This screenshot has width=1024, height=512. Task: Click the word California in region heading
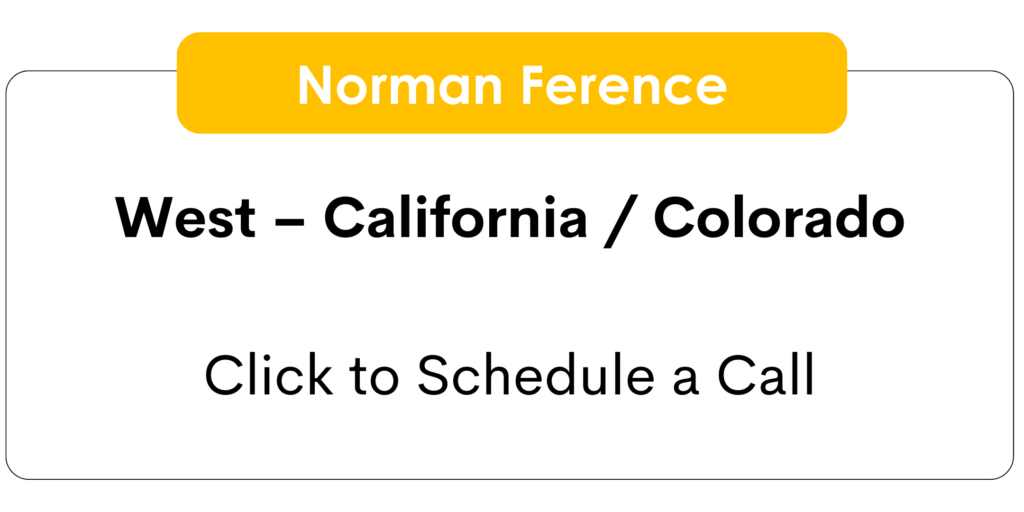[x=455, y=217]
